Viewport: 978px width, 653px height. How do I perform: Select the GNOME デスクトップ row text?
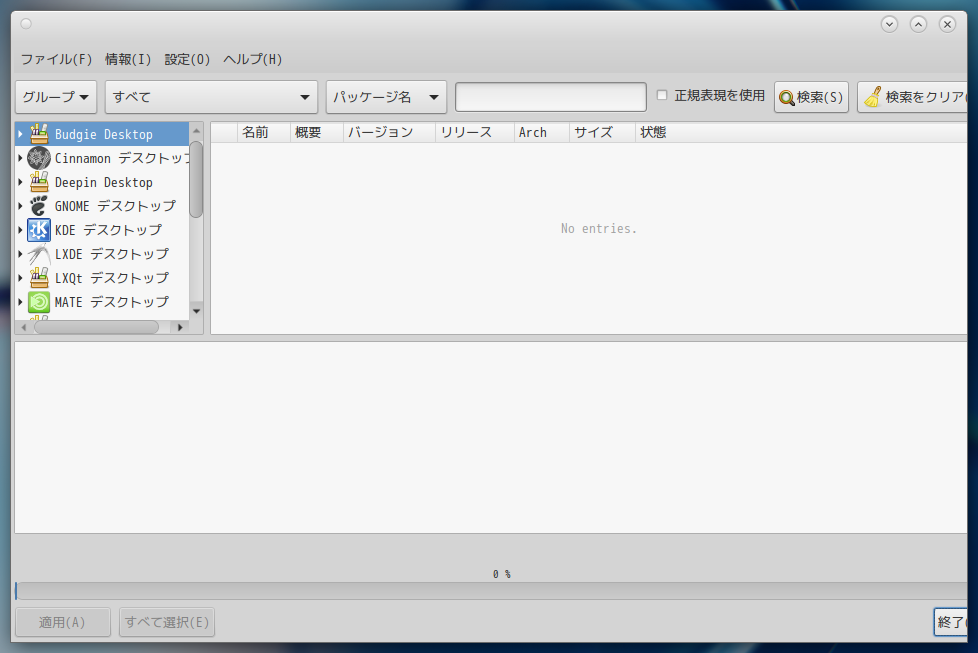coord(115,206)
